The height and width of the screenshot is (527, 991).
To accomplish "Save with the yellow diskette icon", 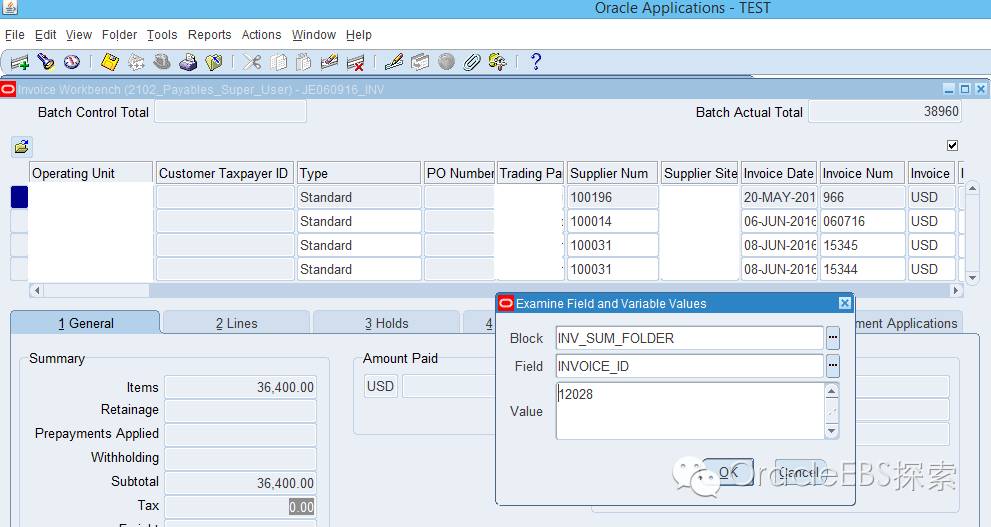I will click(110, 62).
